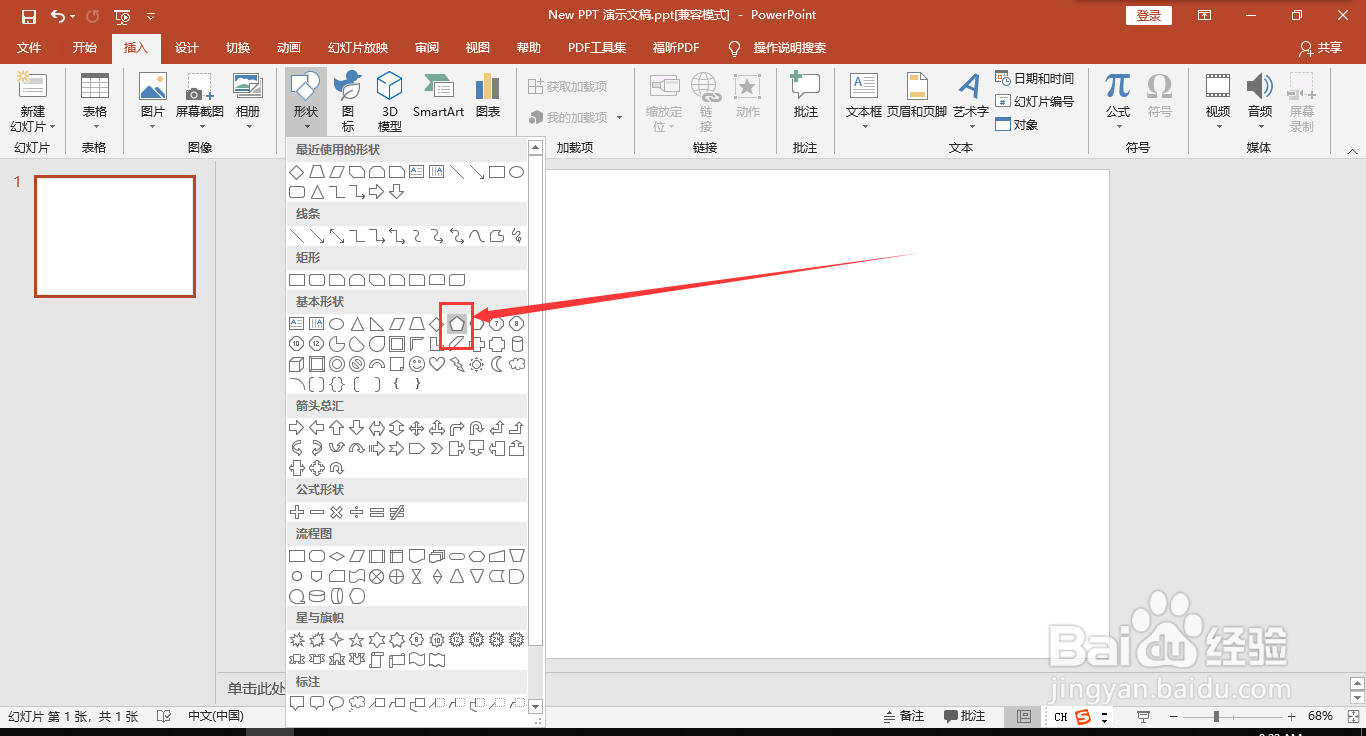Undo the last action
Image resolution: width=1366 pixels, height=736 pixels.
click(58, 16)
